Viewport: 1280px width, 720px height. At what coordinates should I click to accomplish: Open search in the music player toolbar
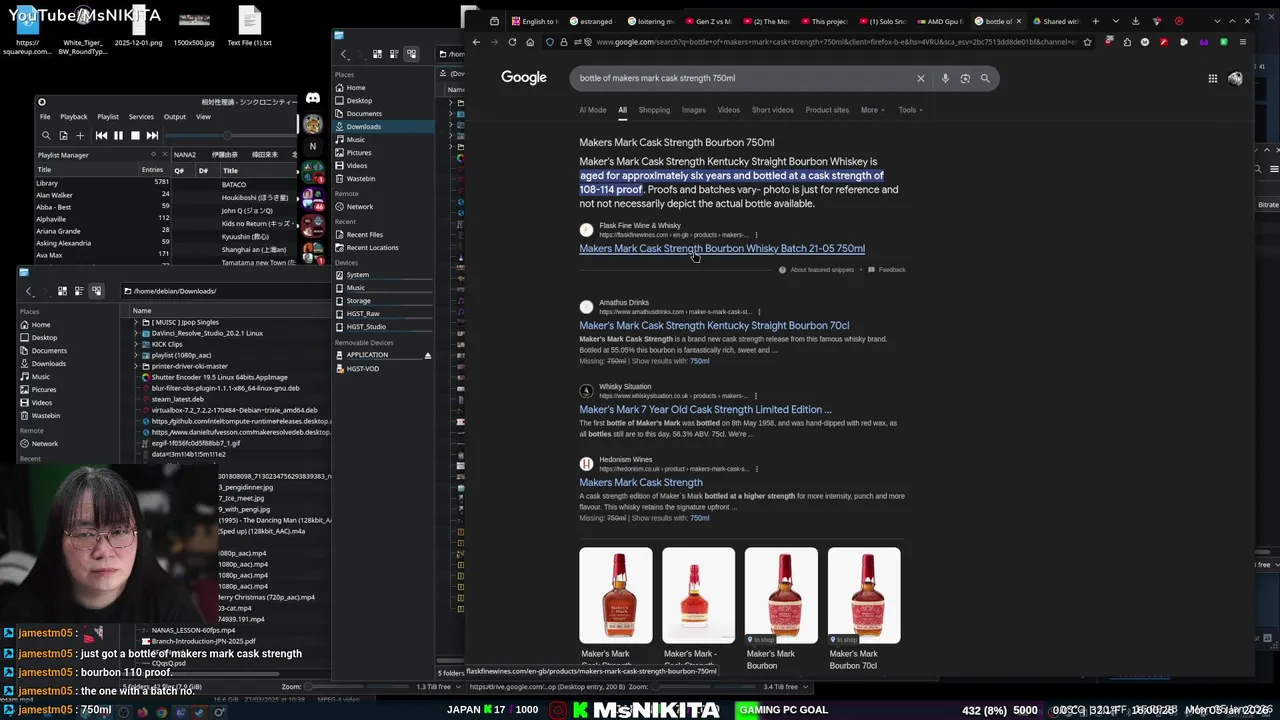tap(46, 135)
